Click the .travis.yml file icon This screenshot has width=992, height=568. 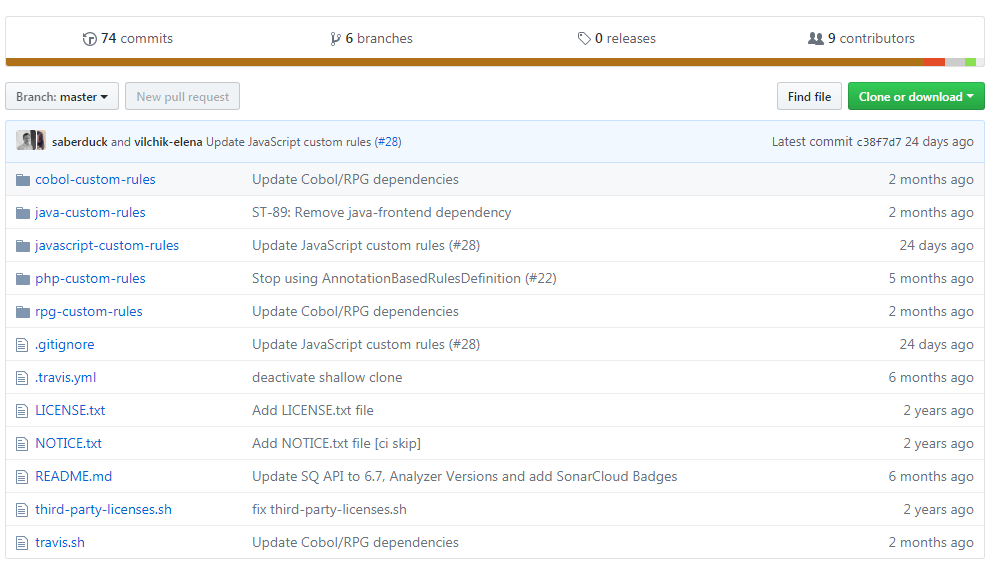22,378
